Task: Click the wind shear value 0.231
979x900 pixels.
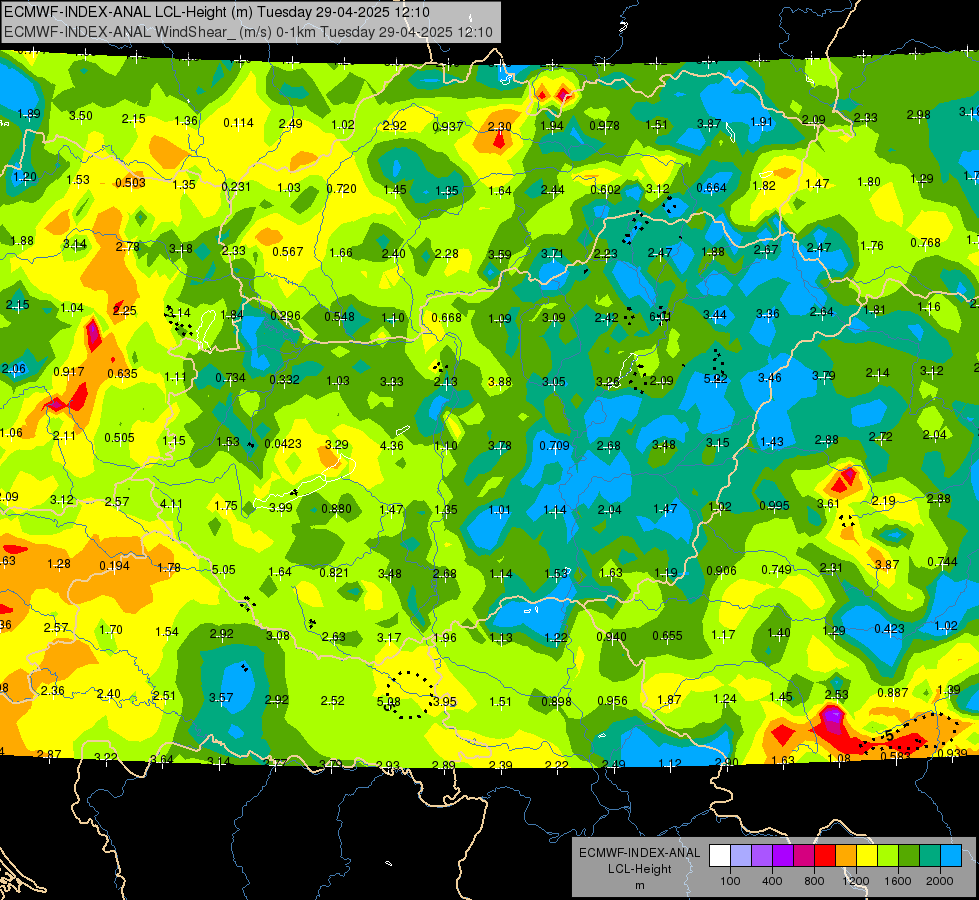Action: [x=236, y=186]
